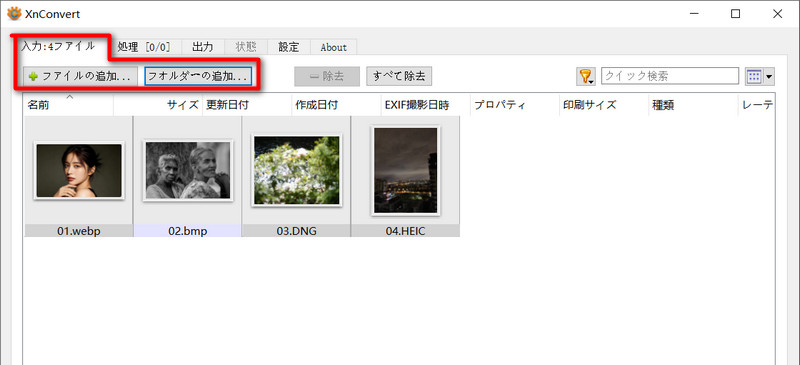Open the 処理 [0/0] tab
This screenshot has height=365, width=800.
[x=144, y=47]
